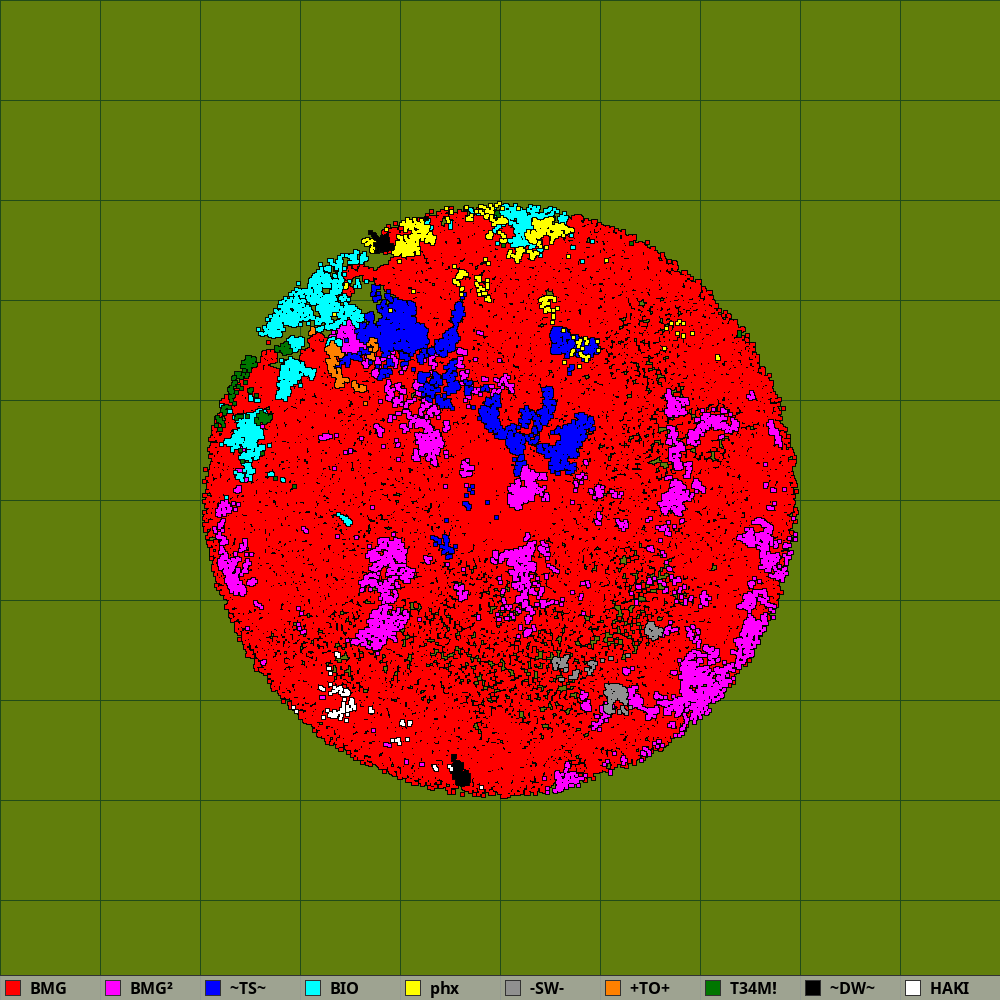This screenshot has width=1000, height=1000.
Task: Click the yellow phx legend swatch
Action: pos(413,988)
